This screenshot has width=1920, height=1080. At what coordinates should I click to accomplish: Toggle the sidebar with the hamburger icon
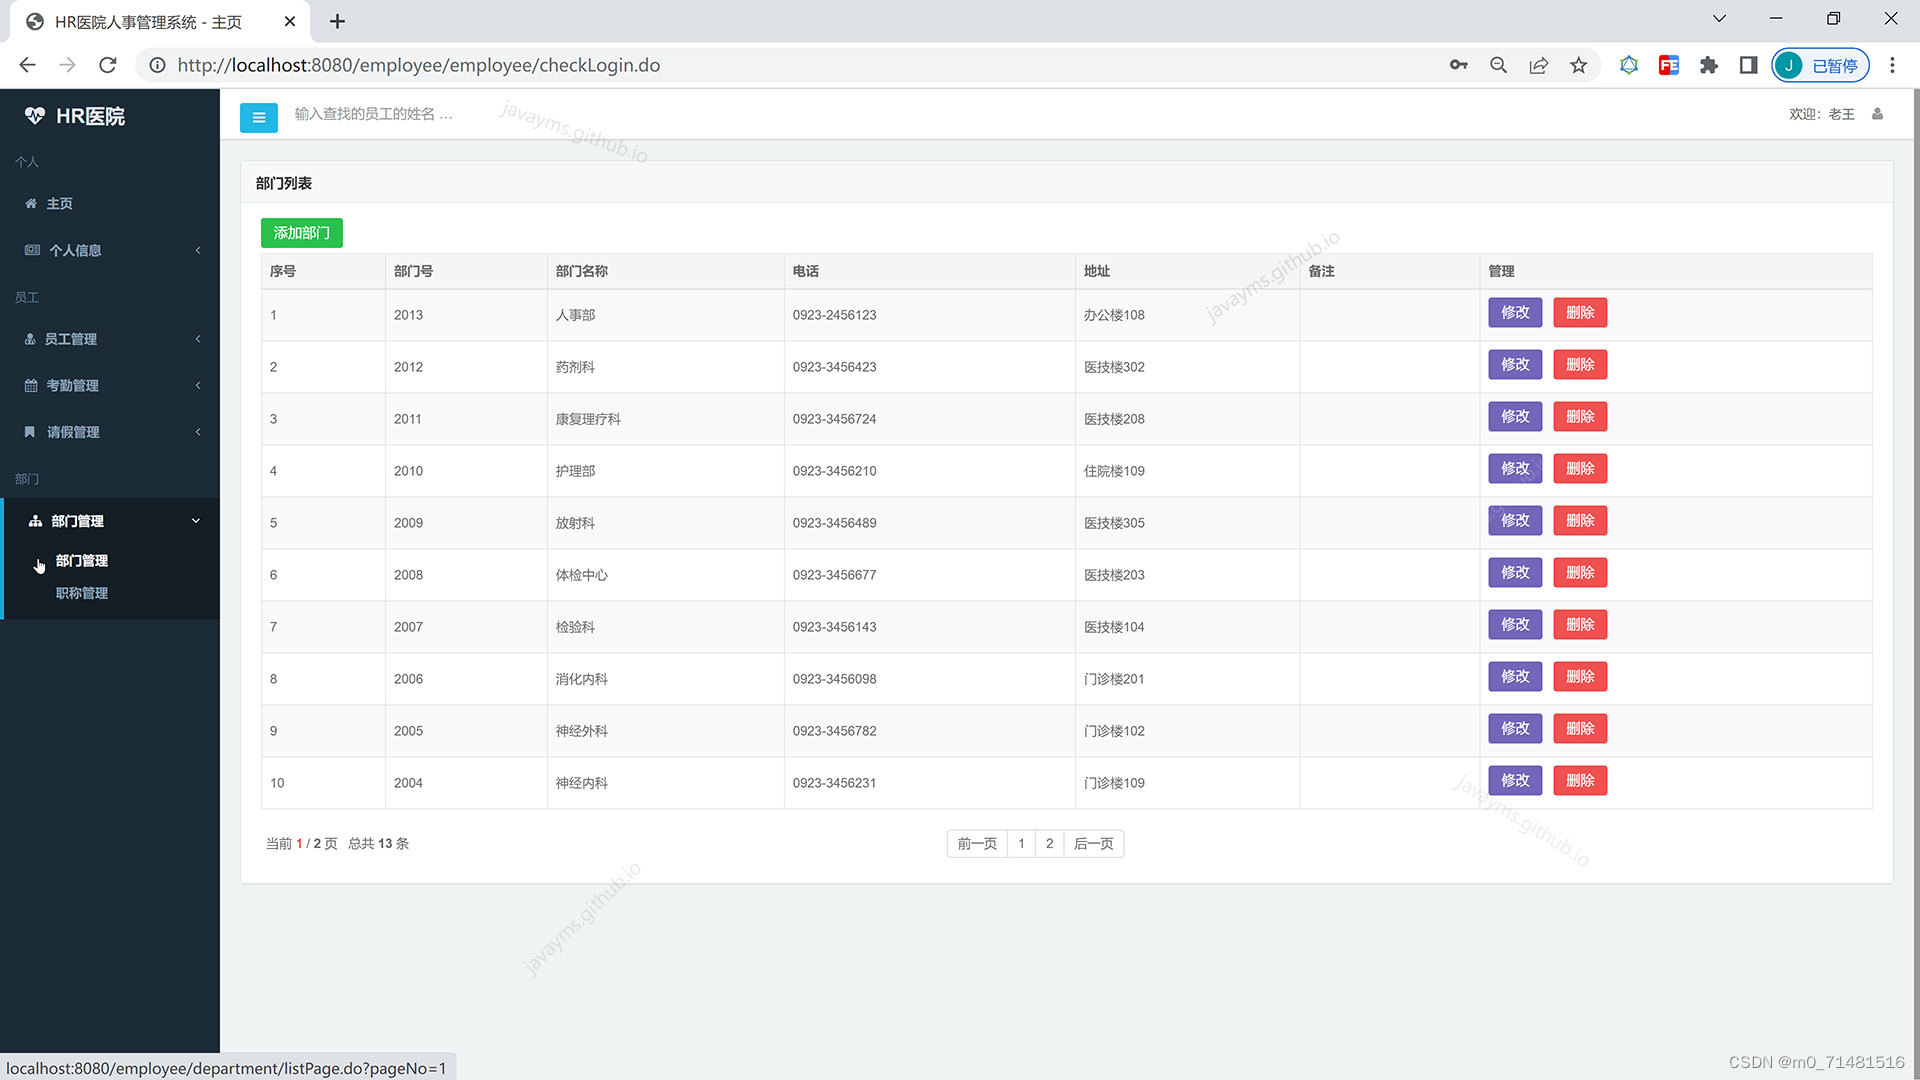(258, 117)
